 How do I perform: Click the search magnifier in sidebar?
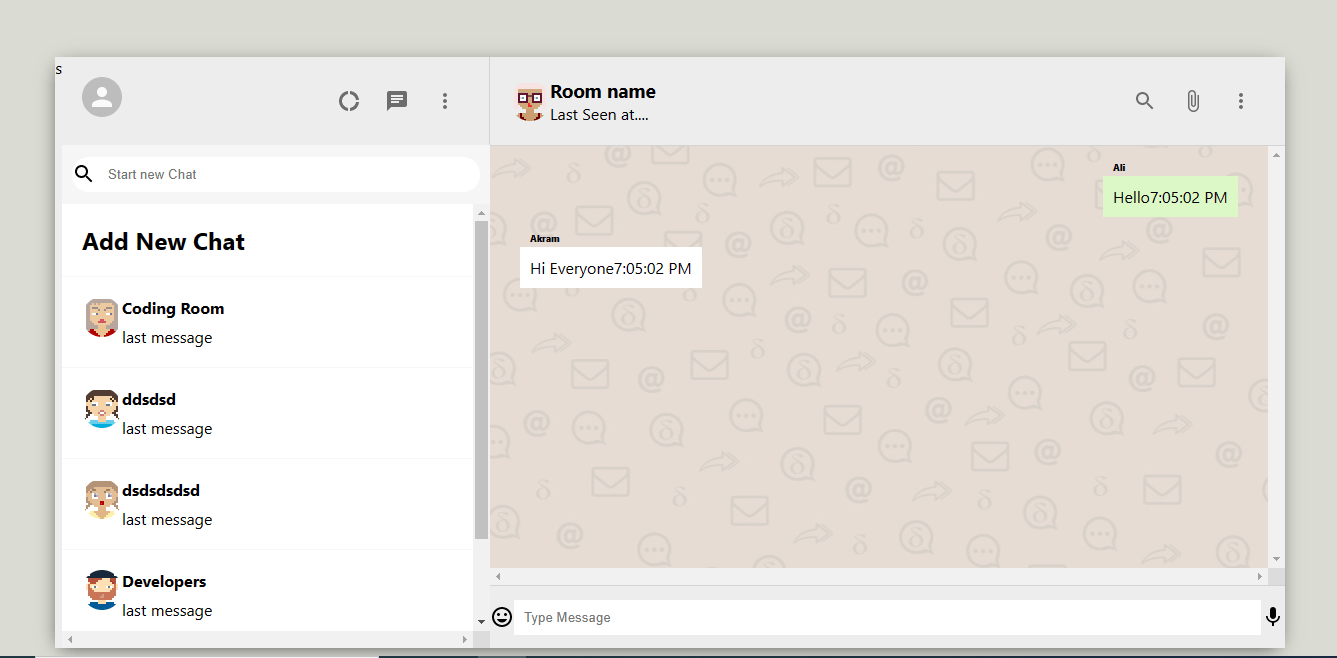[x=84, y=174]
